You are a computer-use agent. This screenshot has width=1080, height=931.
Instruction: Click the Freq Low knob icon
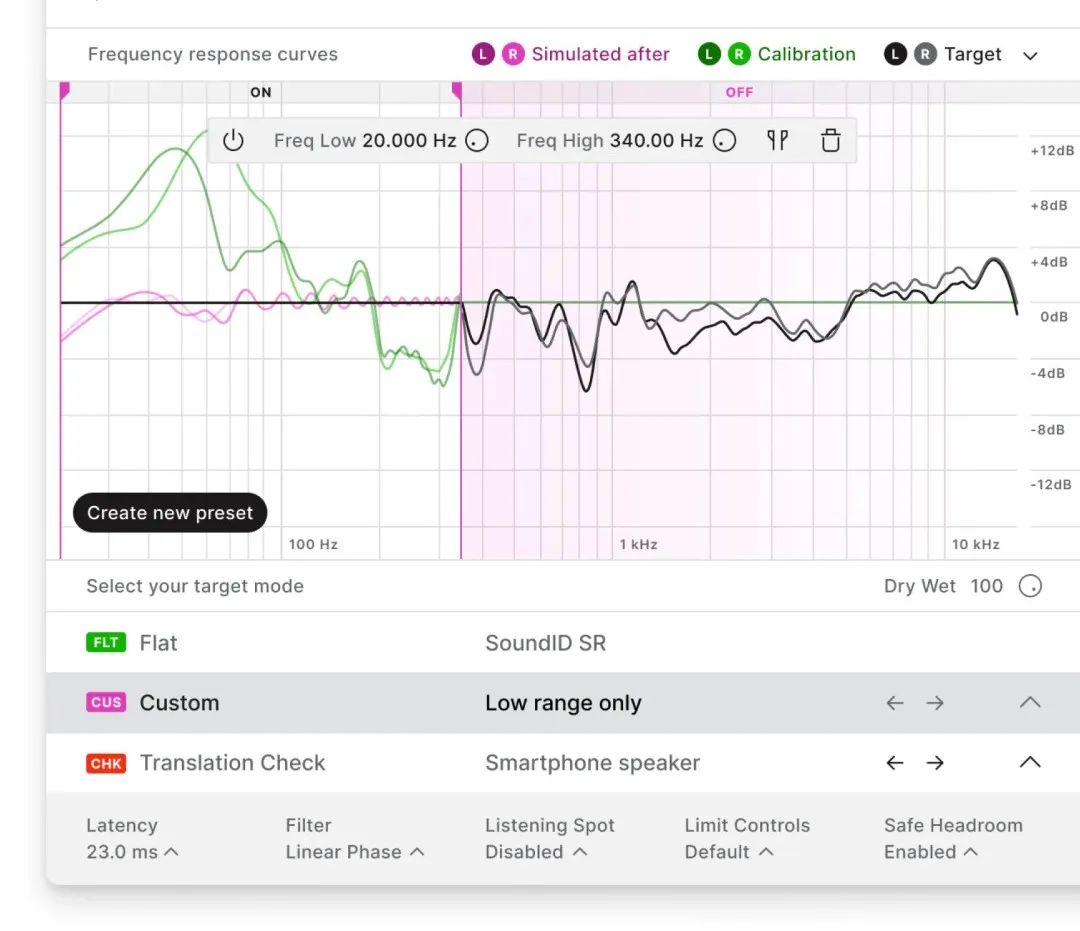pyautogui.click(x=478, y=141)
